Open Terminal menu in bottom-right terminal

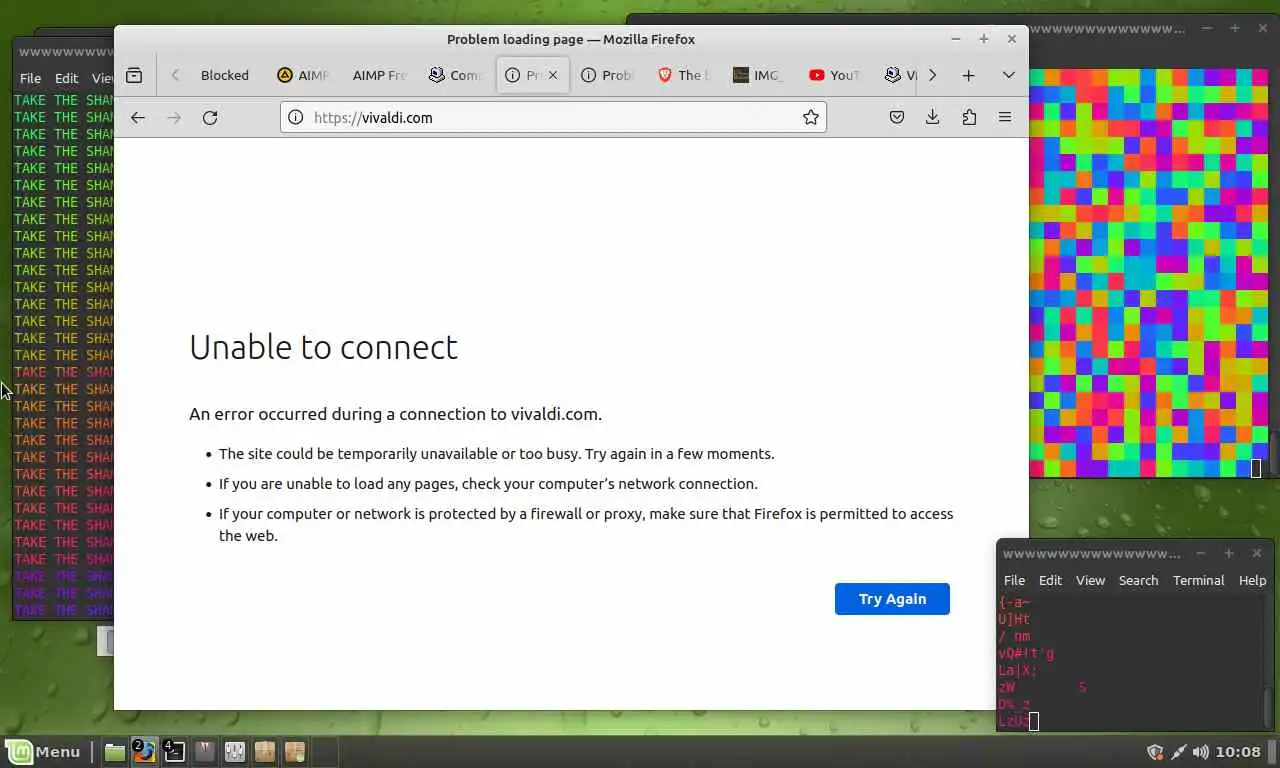(1198, 580)
